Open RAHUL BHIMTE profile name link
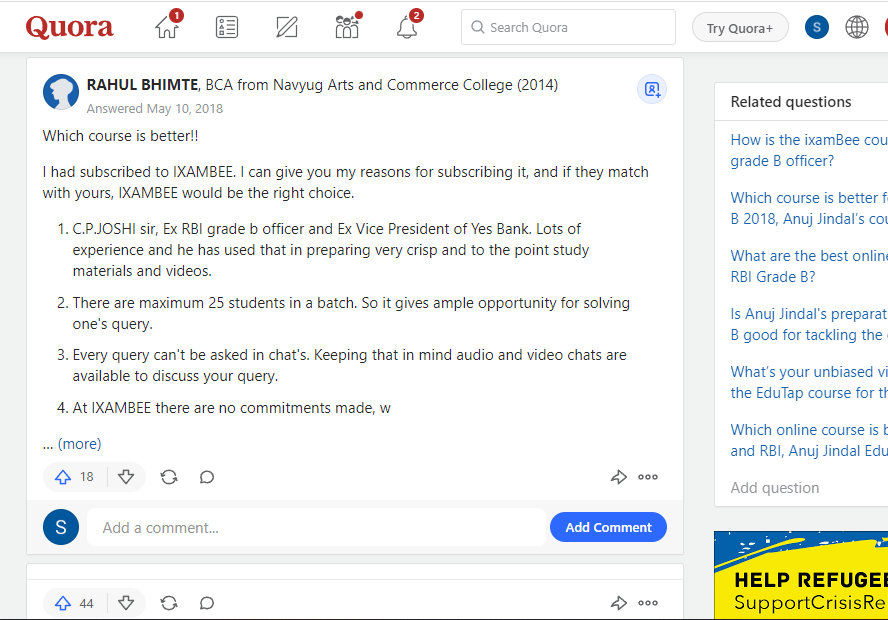 tap(142, 85)
